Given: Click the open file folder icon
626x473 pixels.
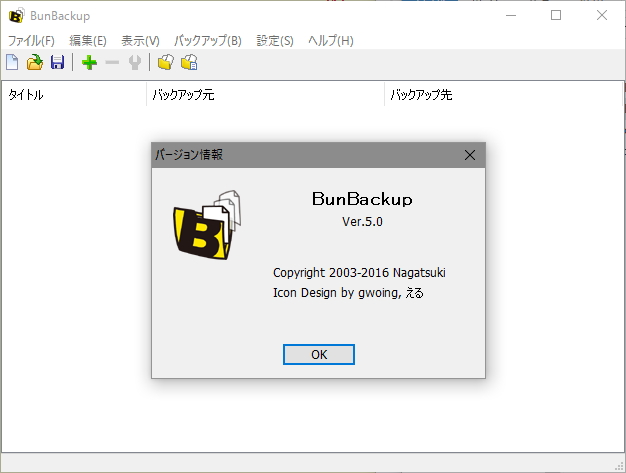Looking at the screenshot, I should (x=35, y=62).
